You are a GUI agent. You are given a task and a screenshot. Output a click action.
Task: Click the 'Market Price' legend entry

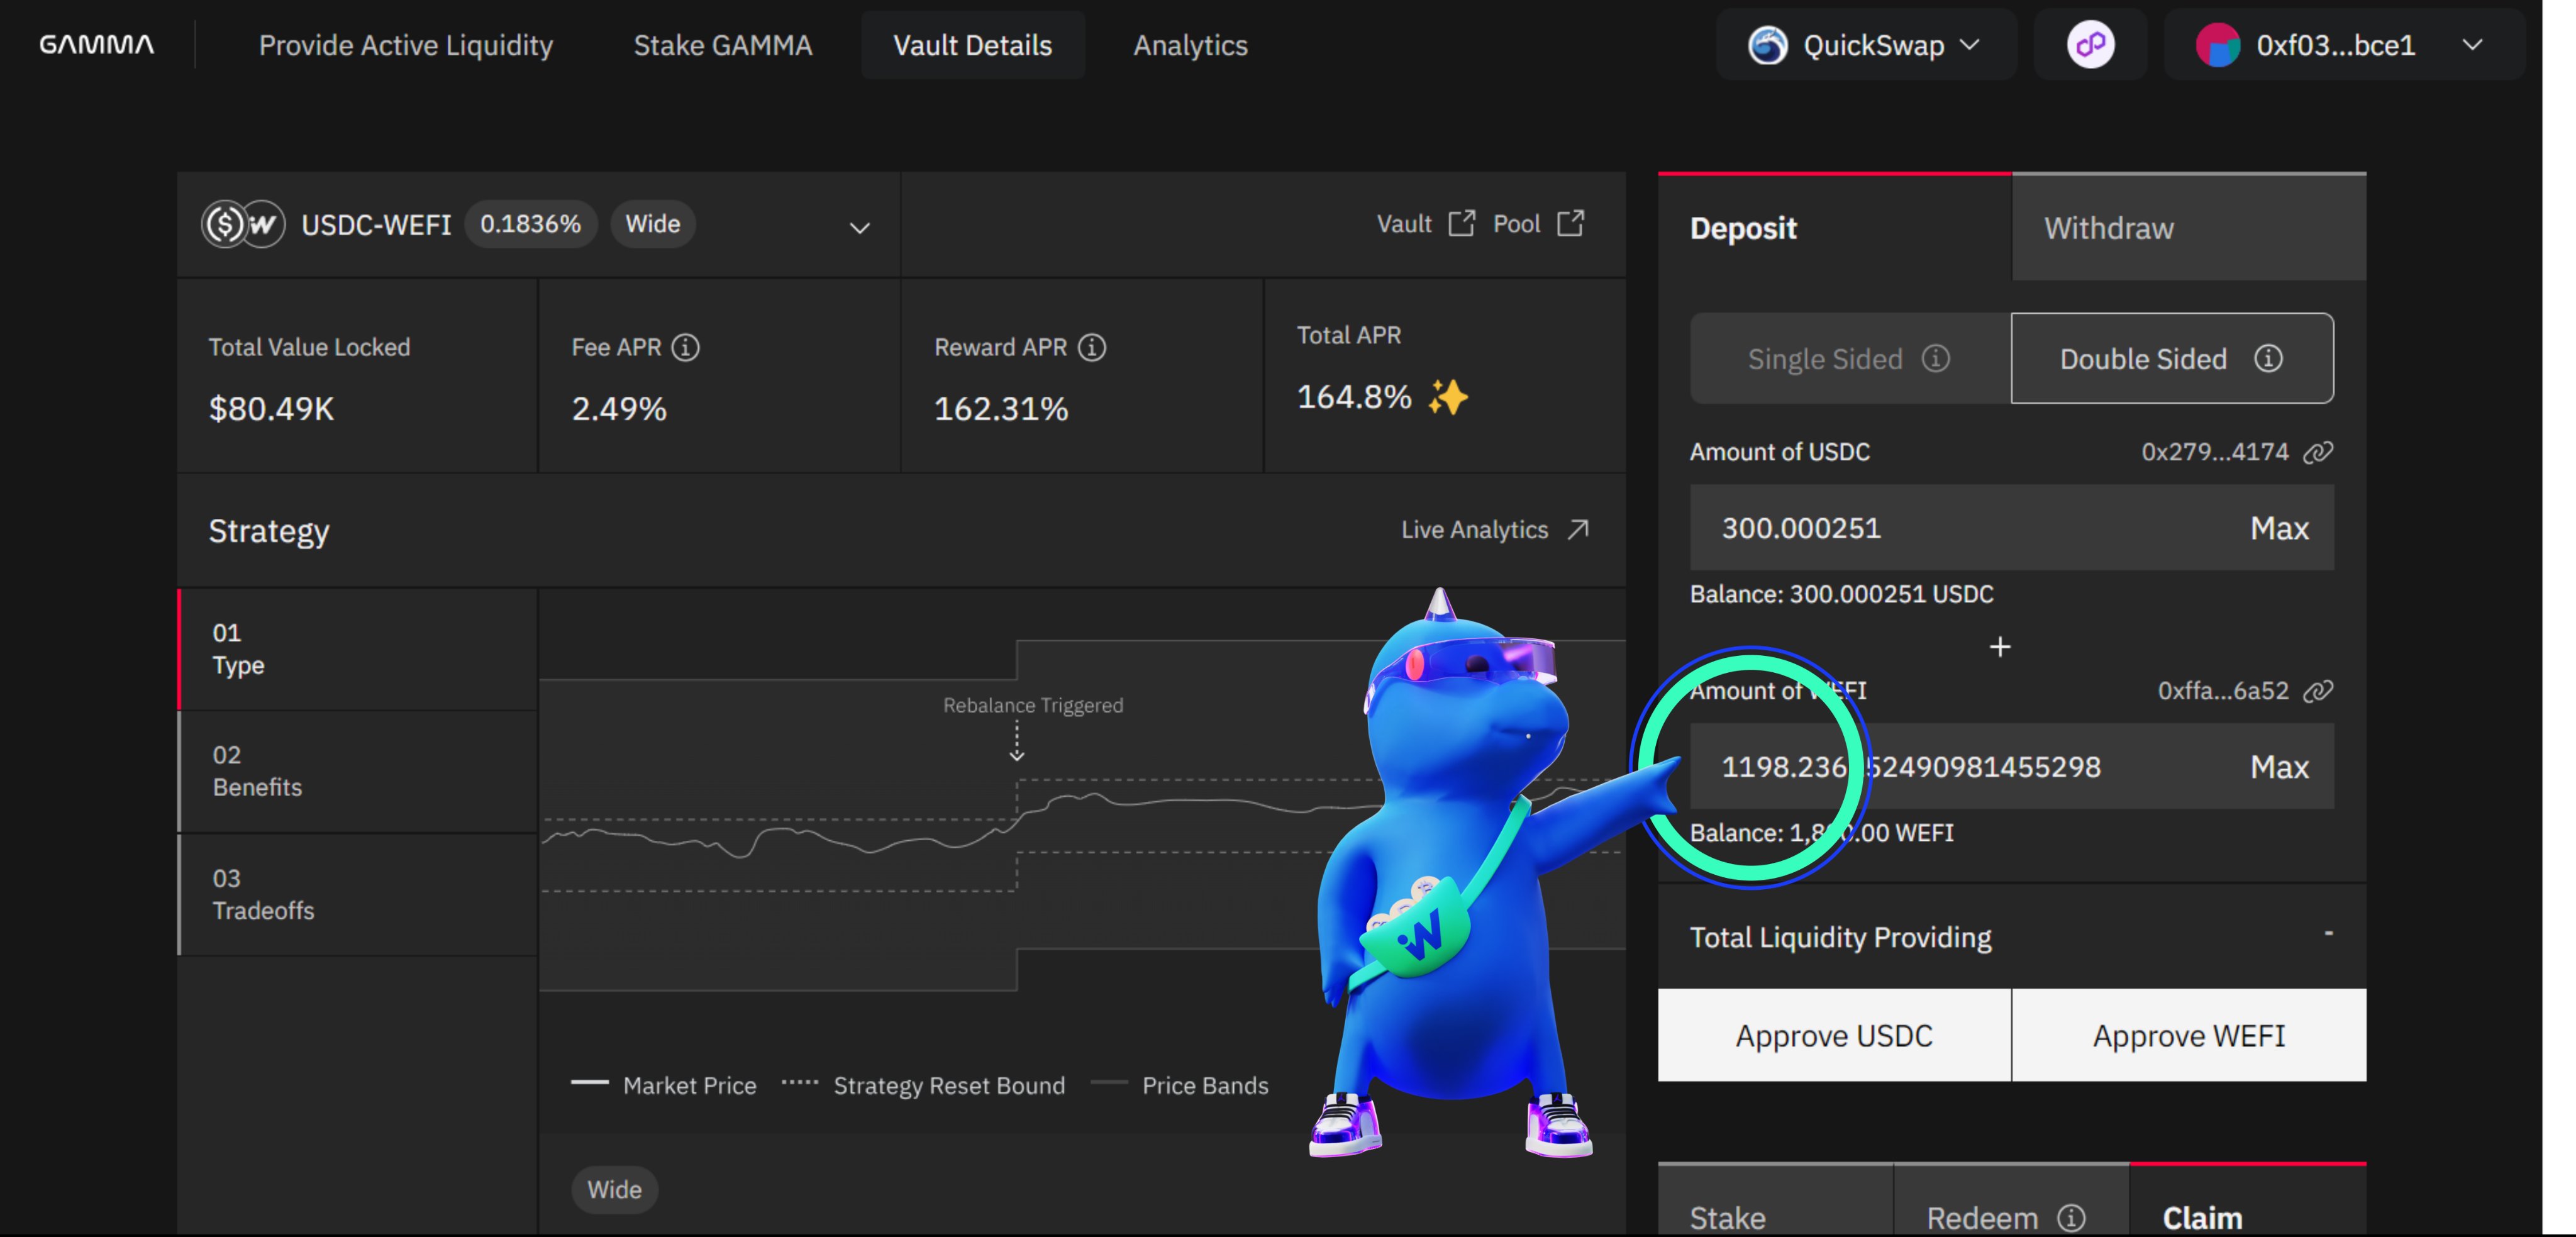click(664, 1085)
